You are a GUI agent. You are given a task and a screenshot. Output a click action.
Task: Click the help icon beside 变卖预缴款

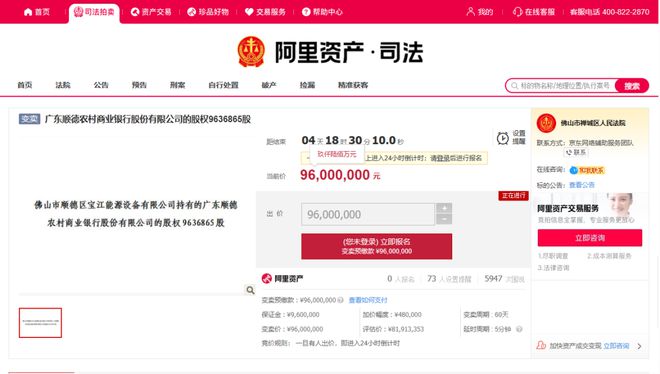click(x=340, y=300)
